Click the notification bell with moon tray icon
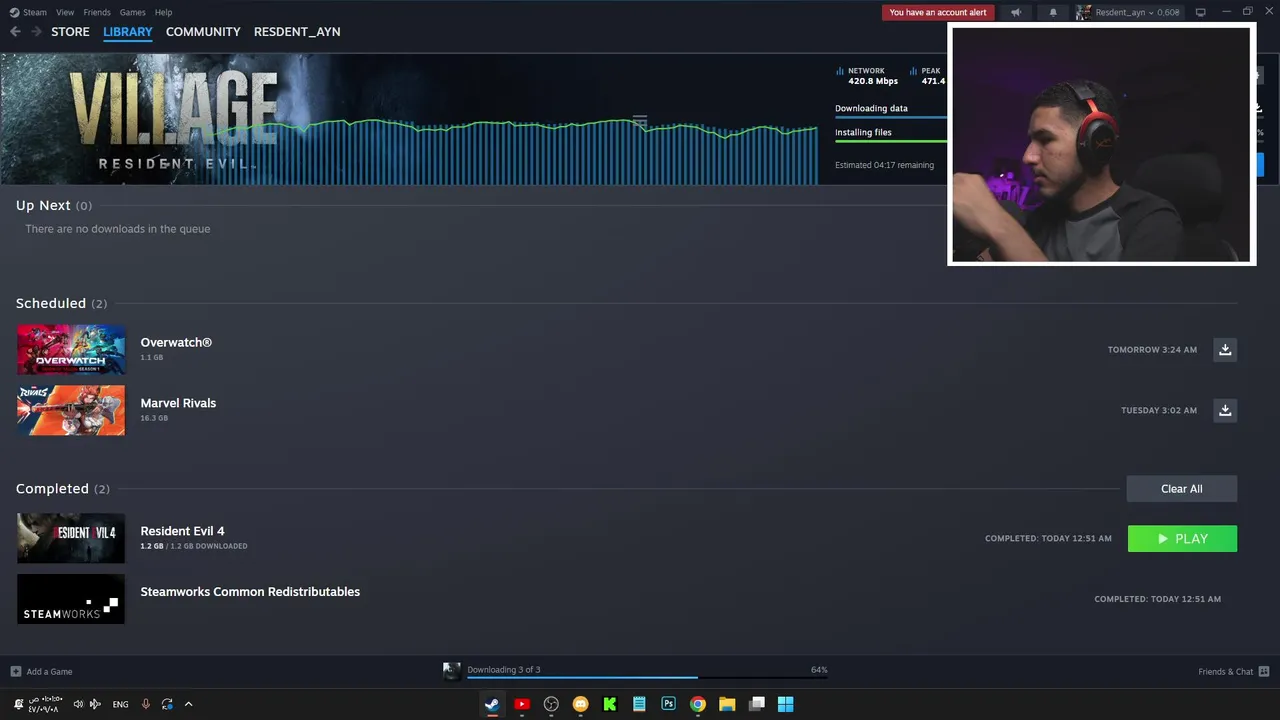Screen dimensions: 1280x720 pyautogui.click(x=18, y=704)
